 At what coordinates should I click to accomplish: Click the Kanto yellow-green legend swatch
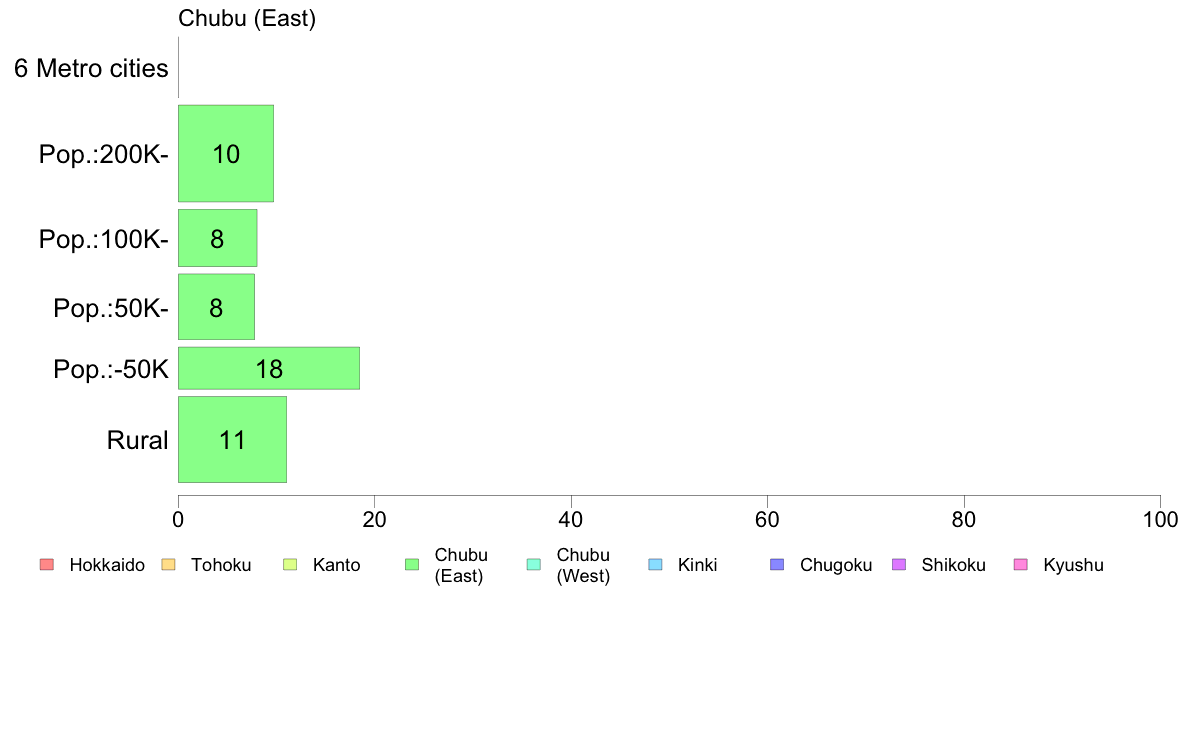[x=290, y=565]
